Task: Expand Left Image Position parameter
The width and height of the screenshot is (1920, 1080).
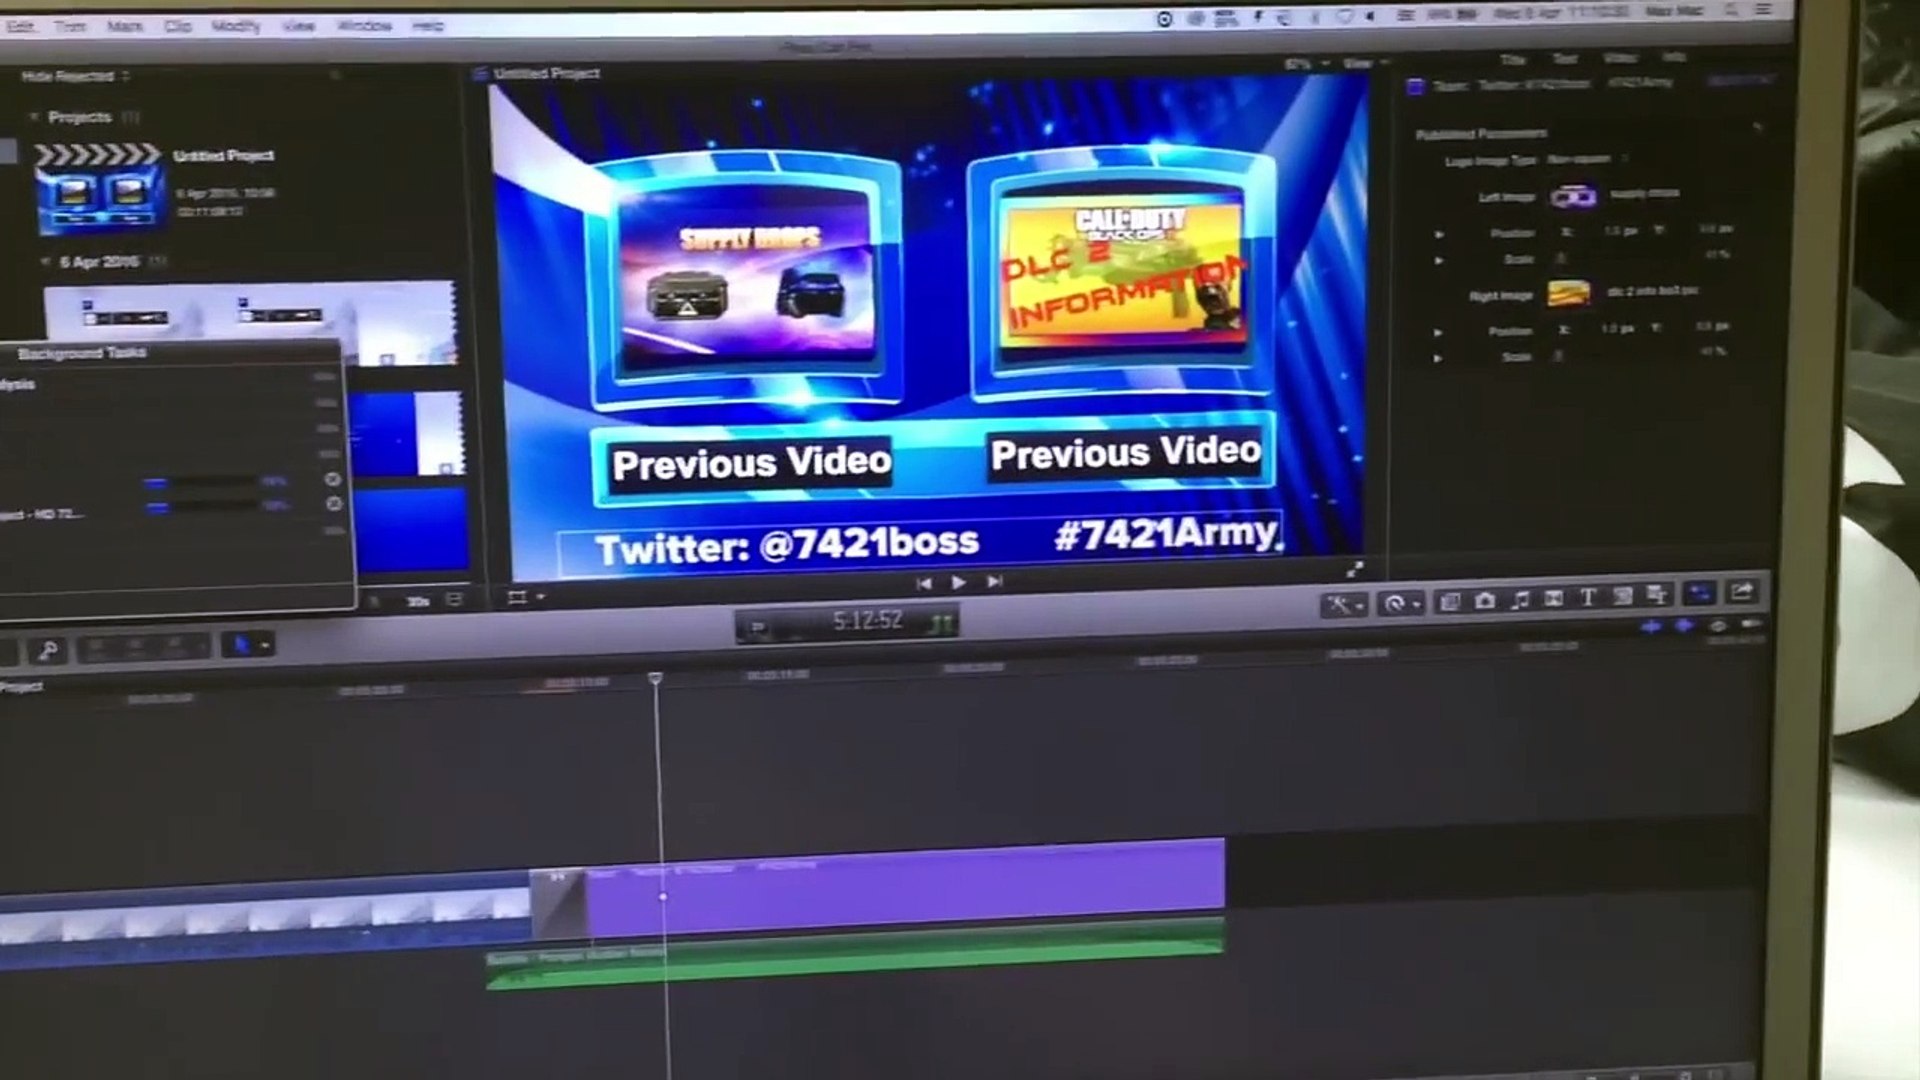Action: click(1439, 234)
